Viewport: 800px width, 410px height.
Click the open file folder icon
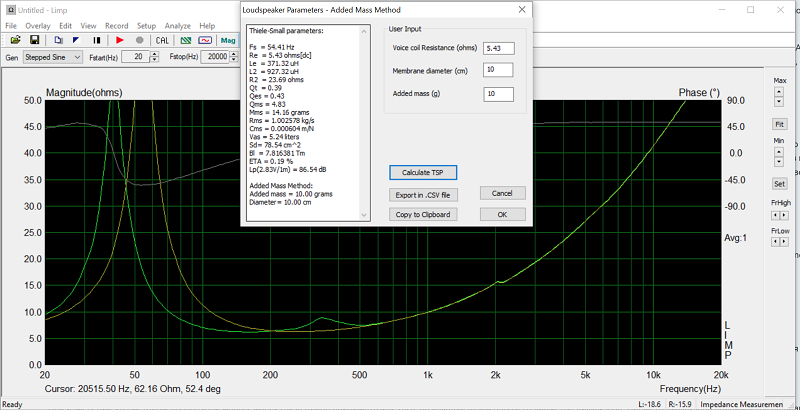[14, 40]
